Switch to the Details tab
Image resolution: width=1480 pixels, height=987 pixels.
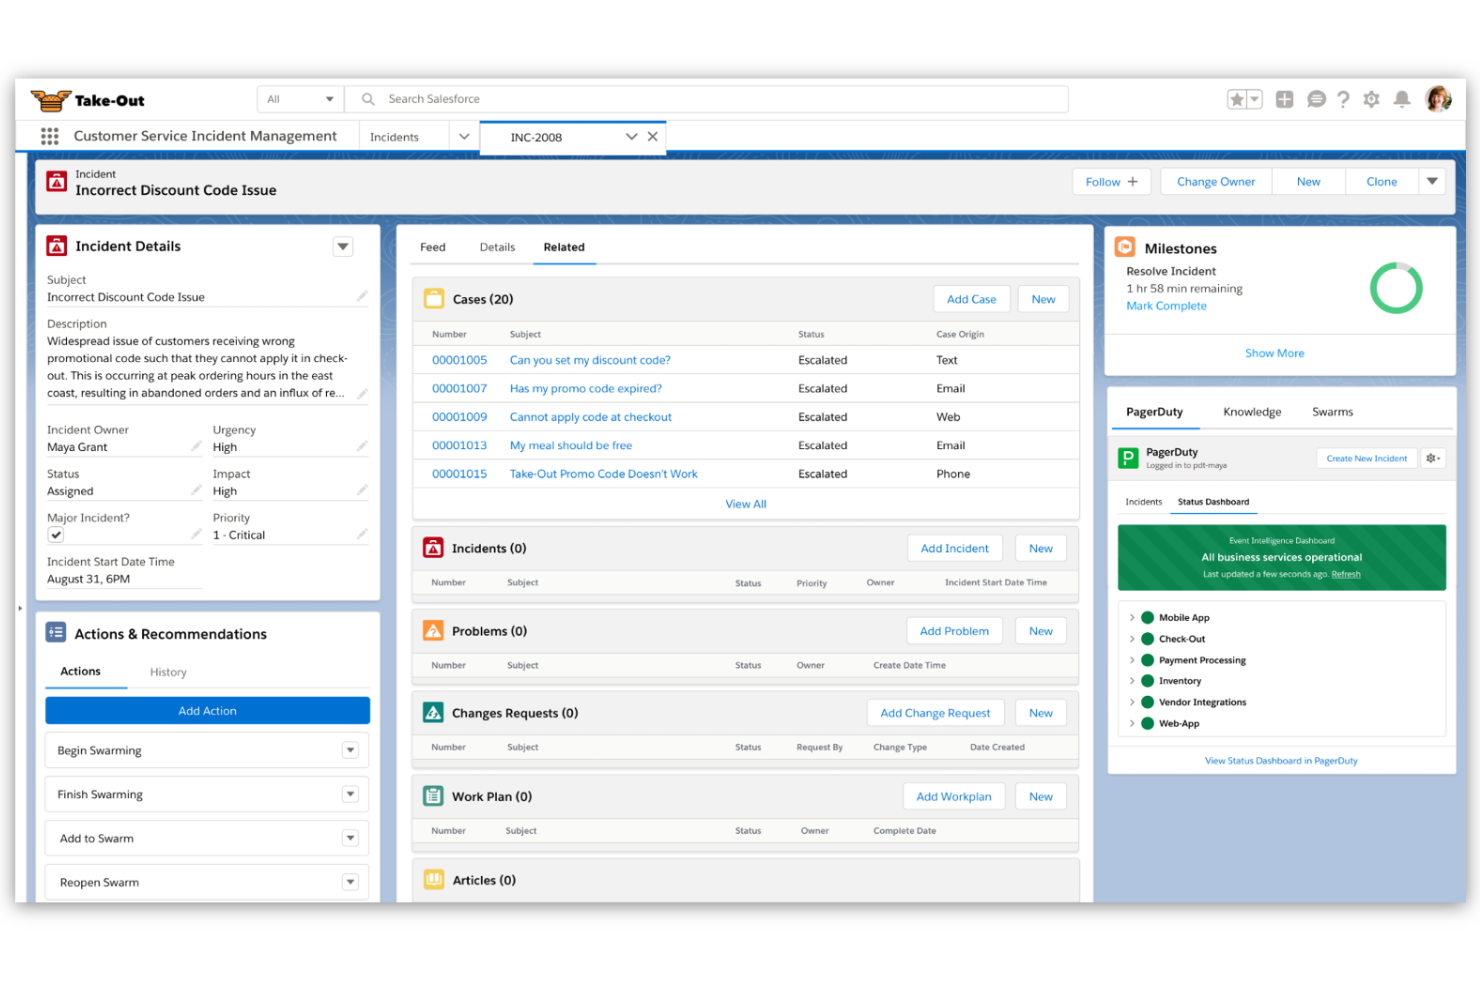(x=497, y=247)
